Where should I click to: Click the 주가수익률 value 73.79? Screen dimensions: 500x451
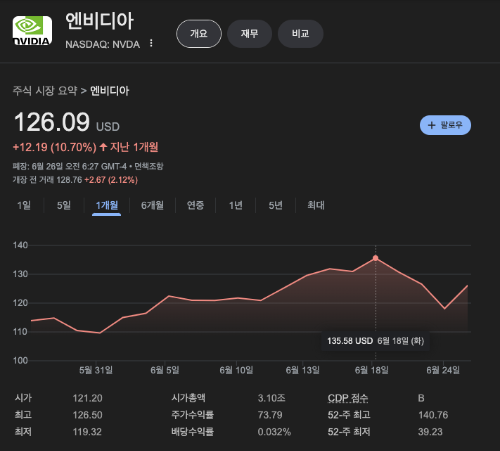click(270, 415)
